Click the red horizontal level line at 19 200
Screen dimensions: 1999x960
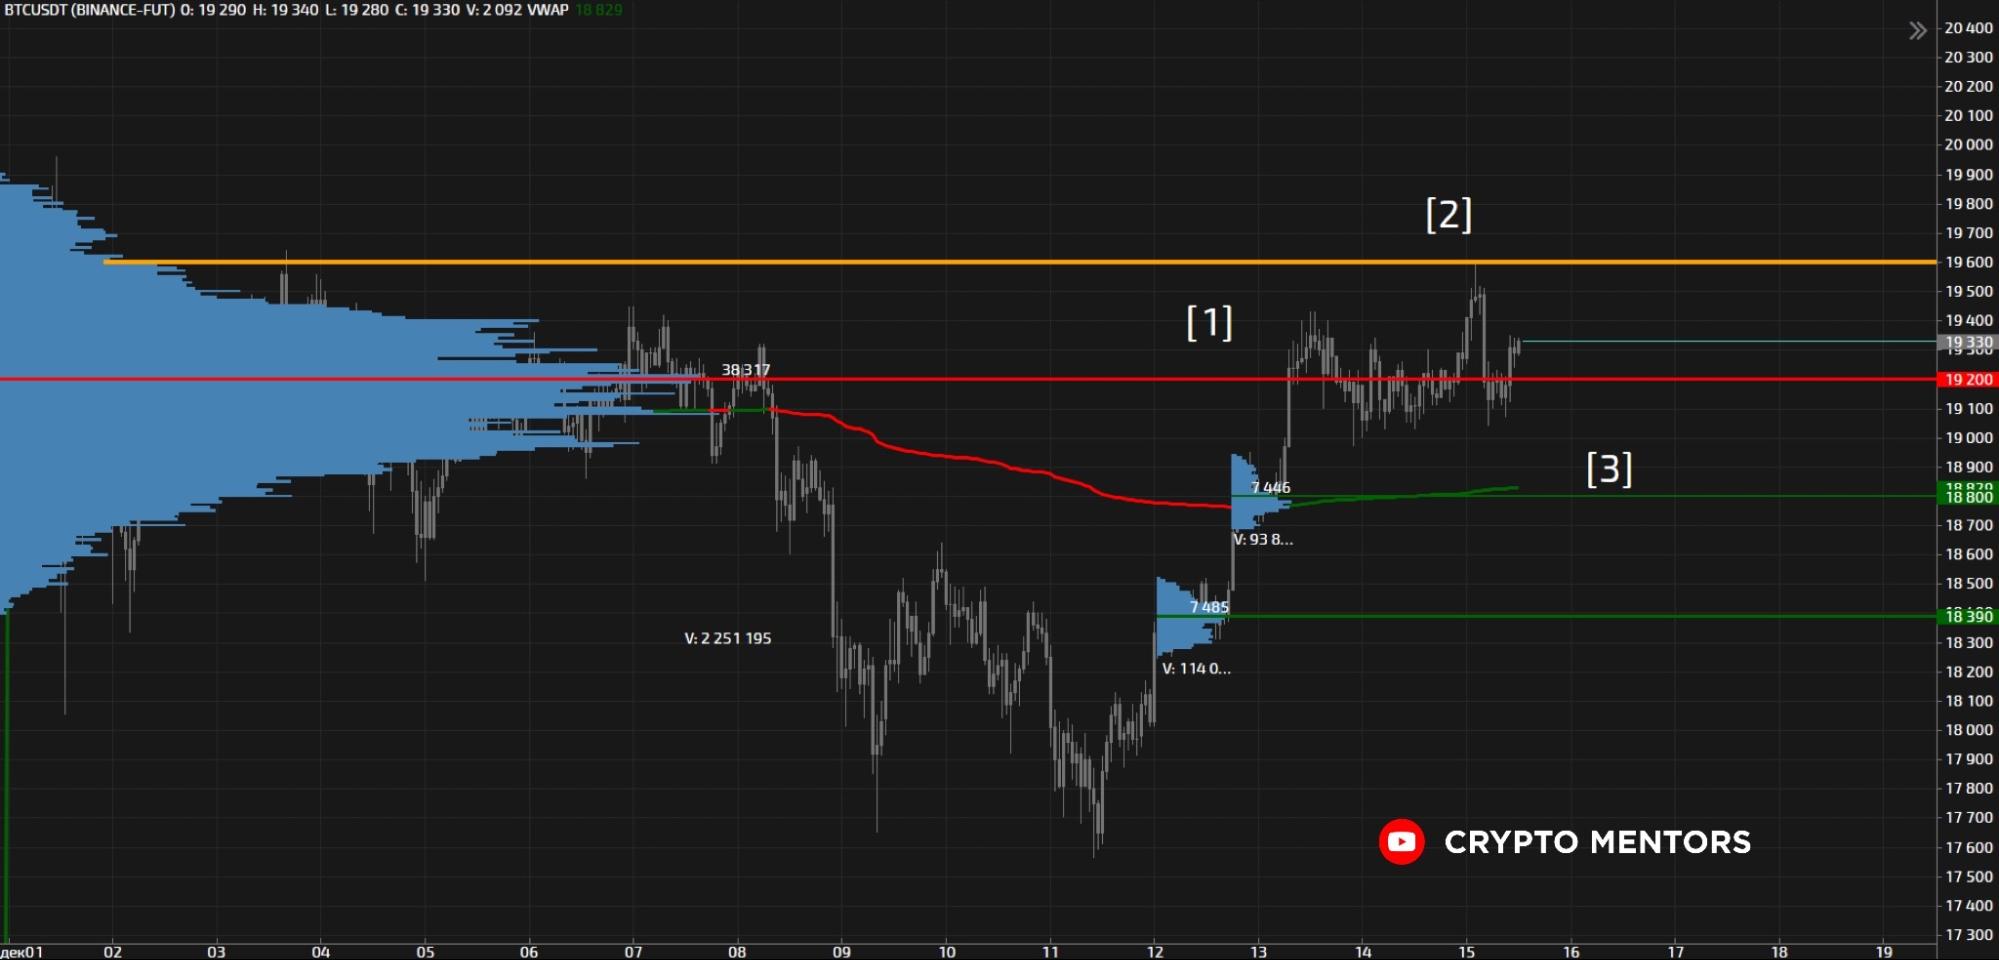[x=968, y=379]
